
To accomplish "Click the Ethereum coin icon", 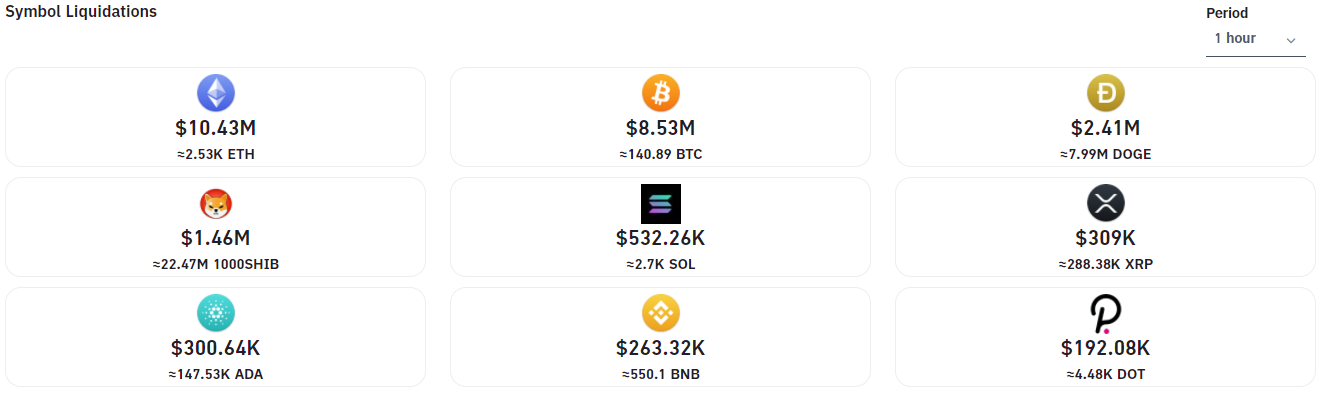I will pyautogui.click(x=215, y=94).
